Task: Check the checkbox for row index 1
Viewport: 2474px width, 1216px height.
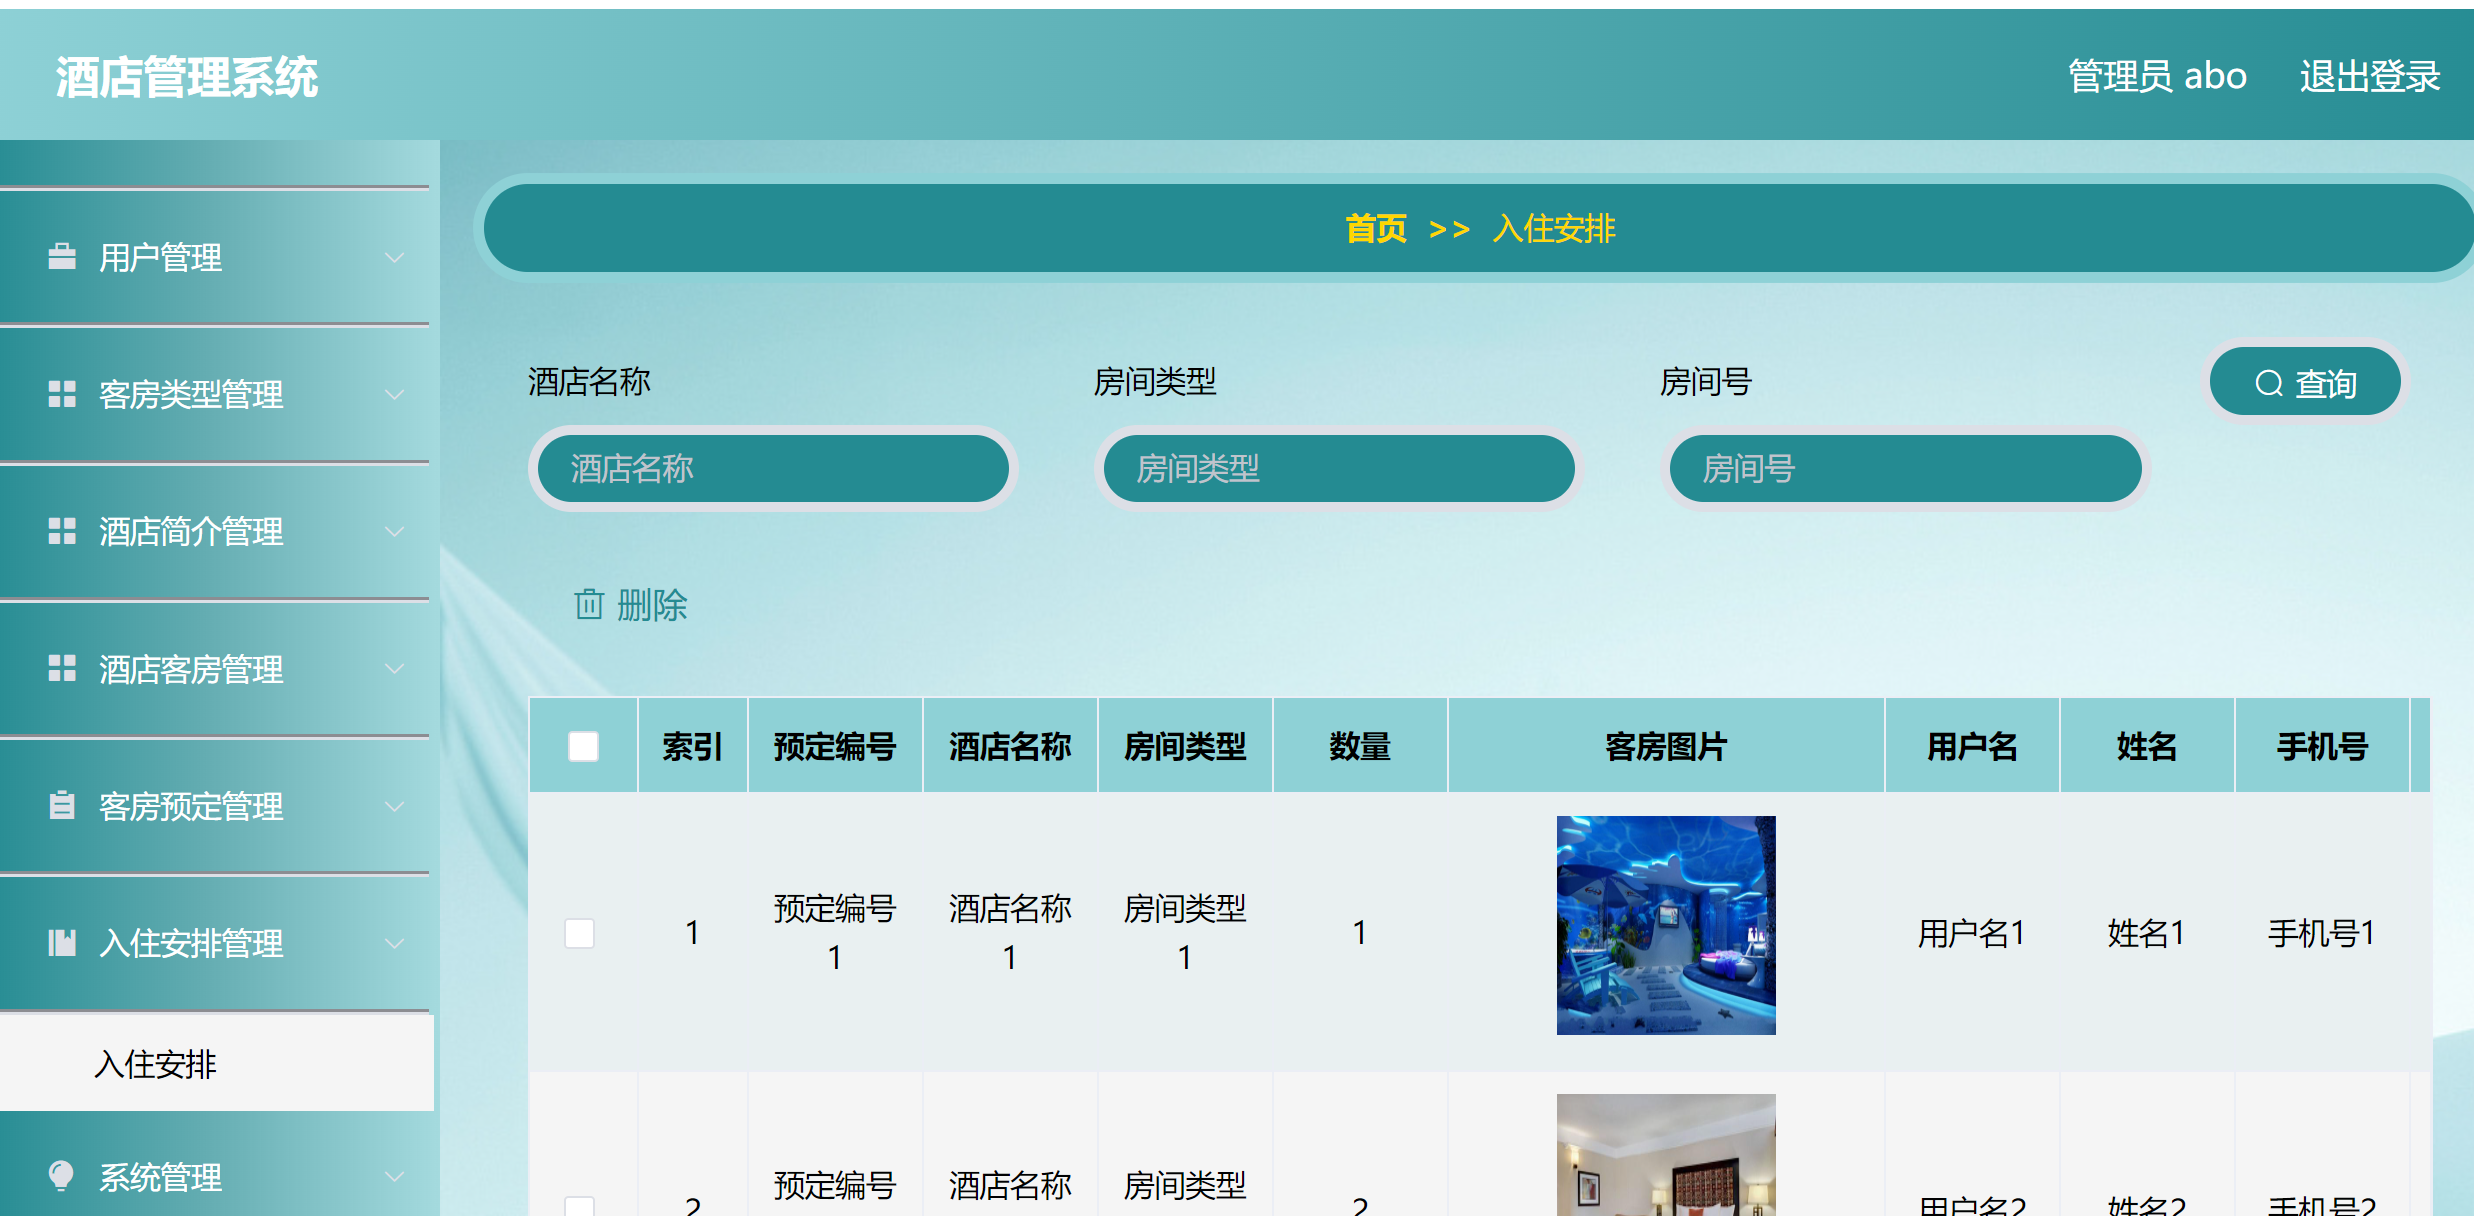Action: 580,933
